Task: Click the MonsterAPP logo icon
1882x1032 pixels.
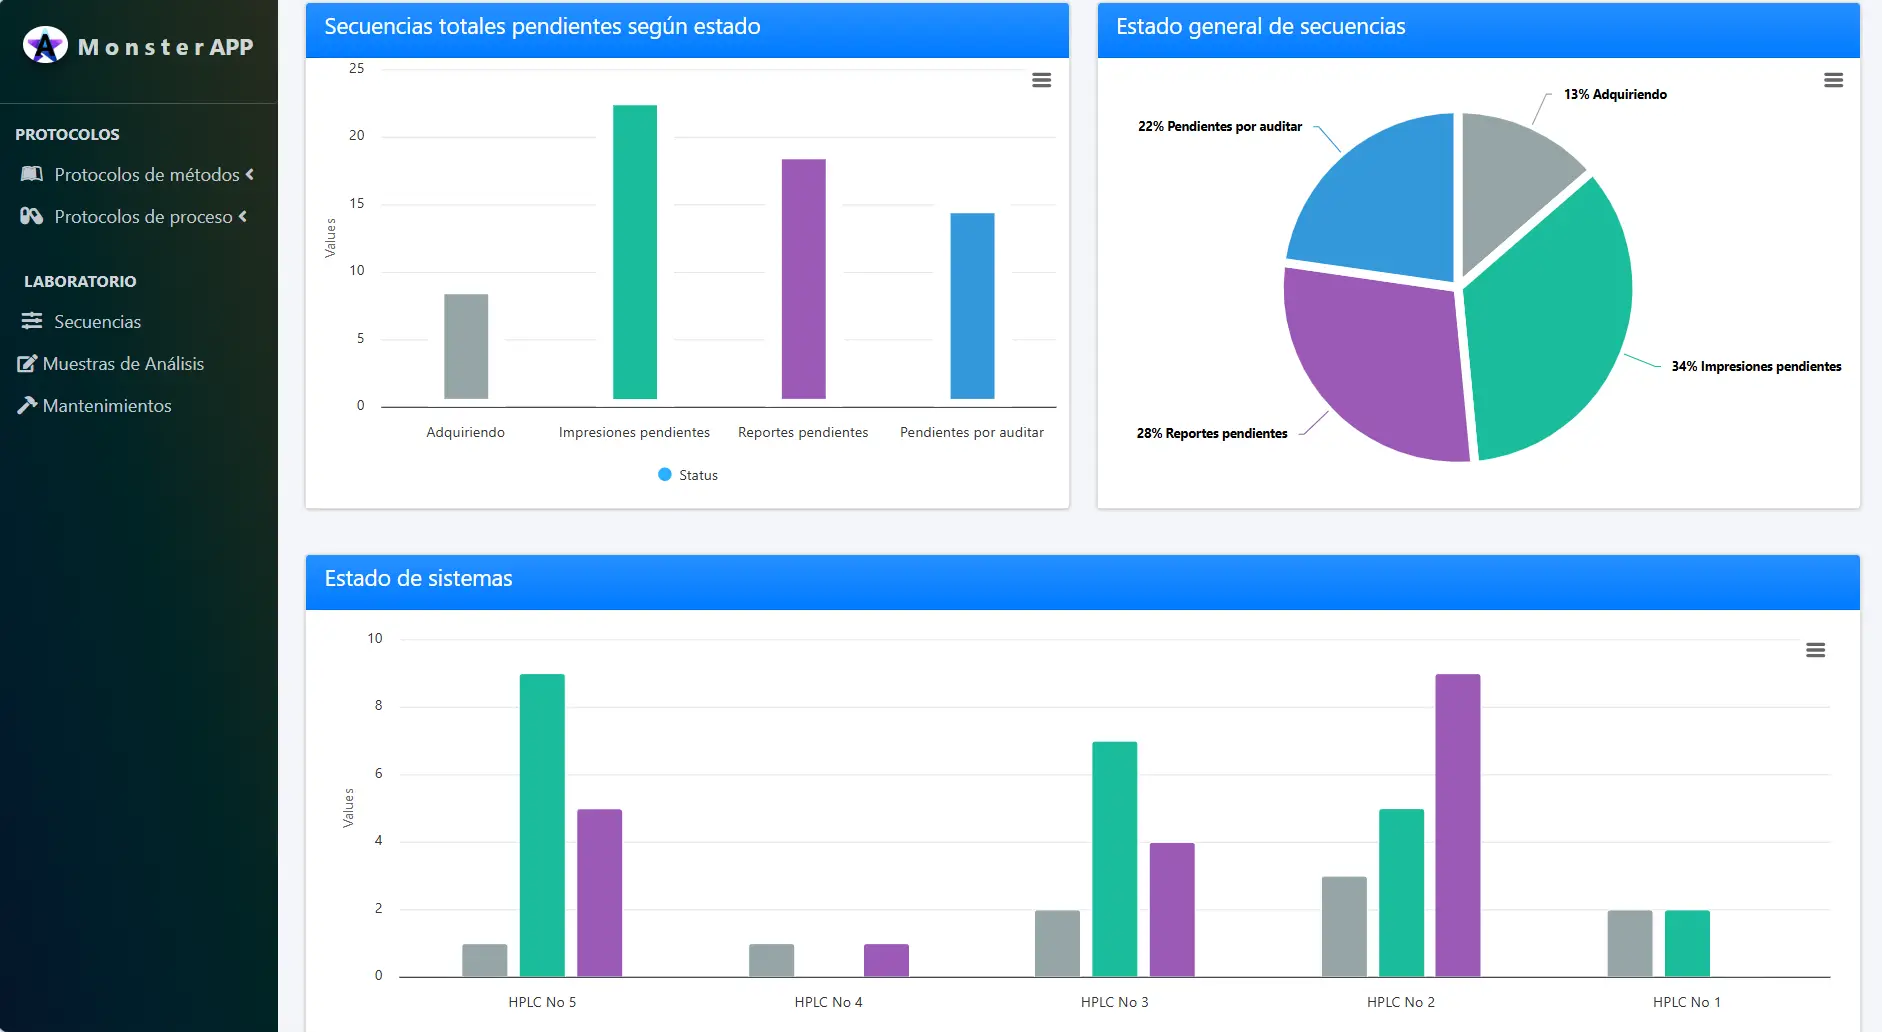Action: tap(45, 45)
